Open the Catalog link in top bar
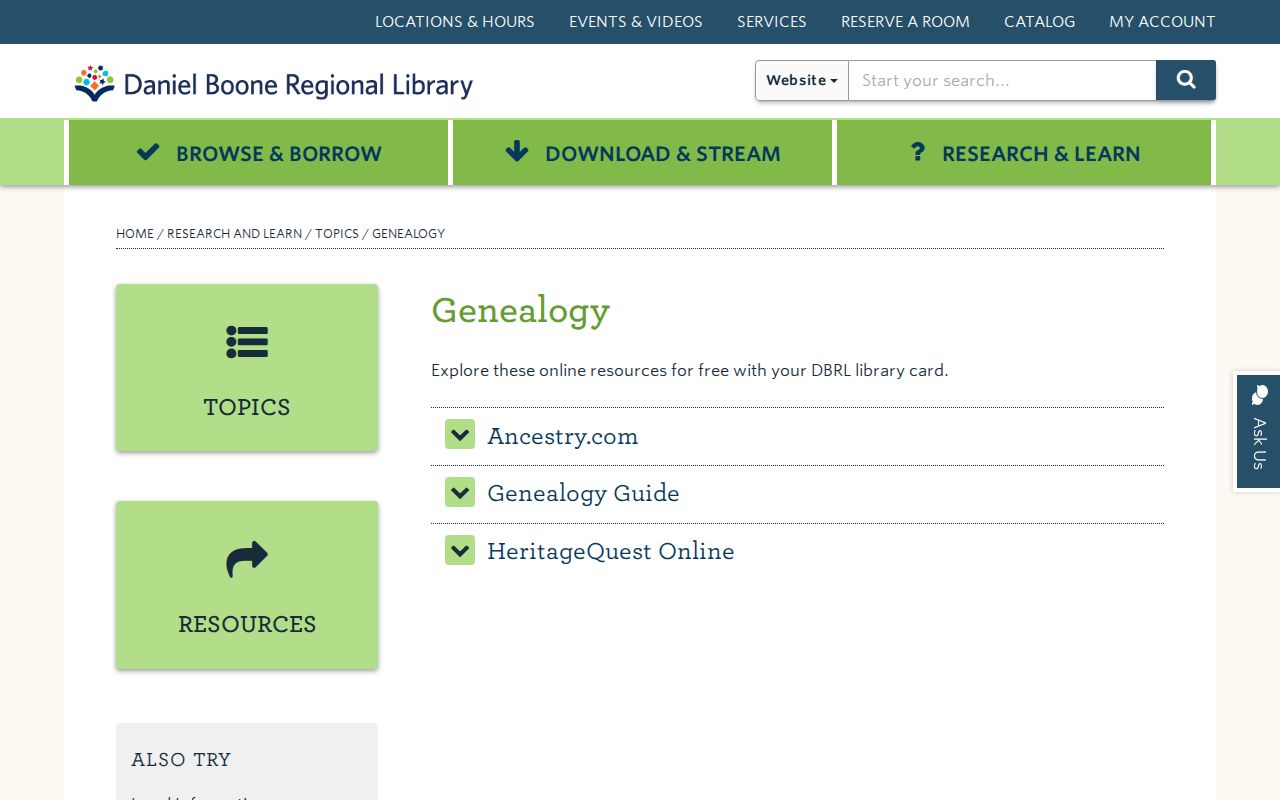 (1040, 21)
